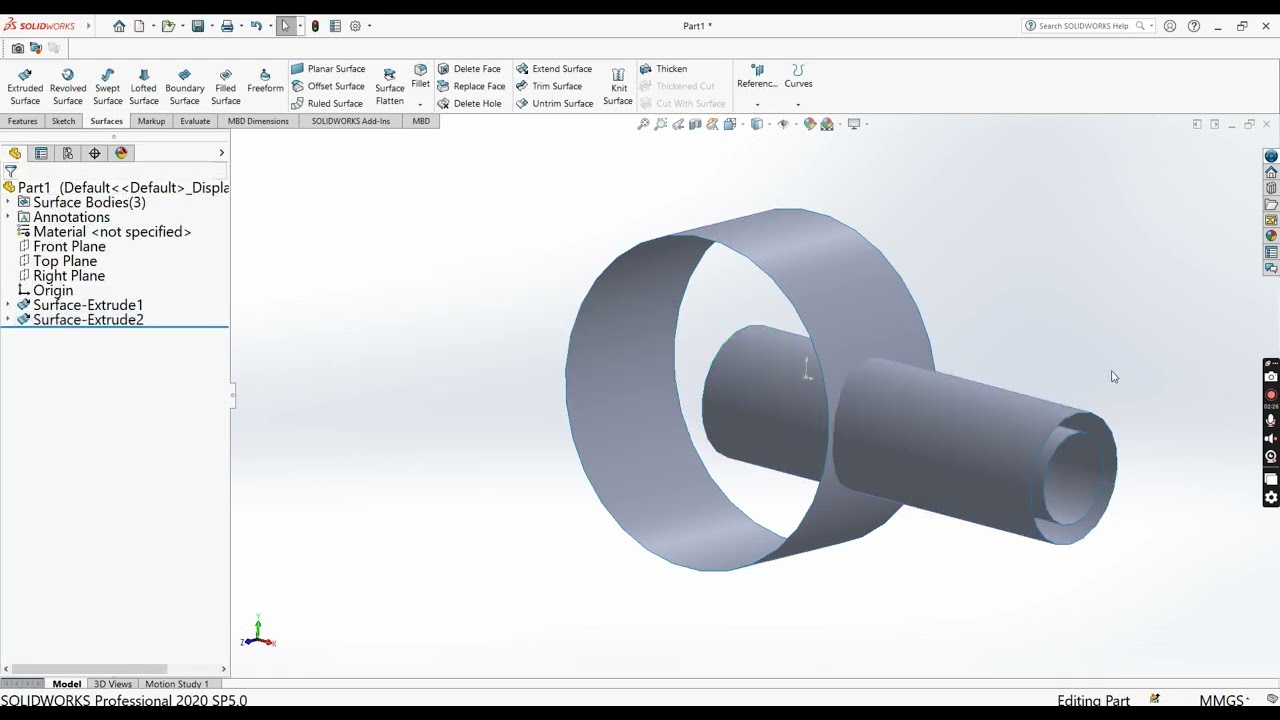Open the Reference Geometry dropdown
1280x720 pixels.
pyautogui.click(x=757, y=104)
